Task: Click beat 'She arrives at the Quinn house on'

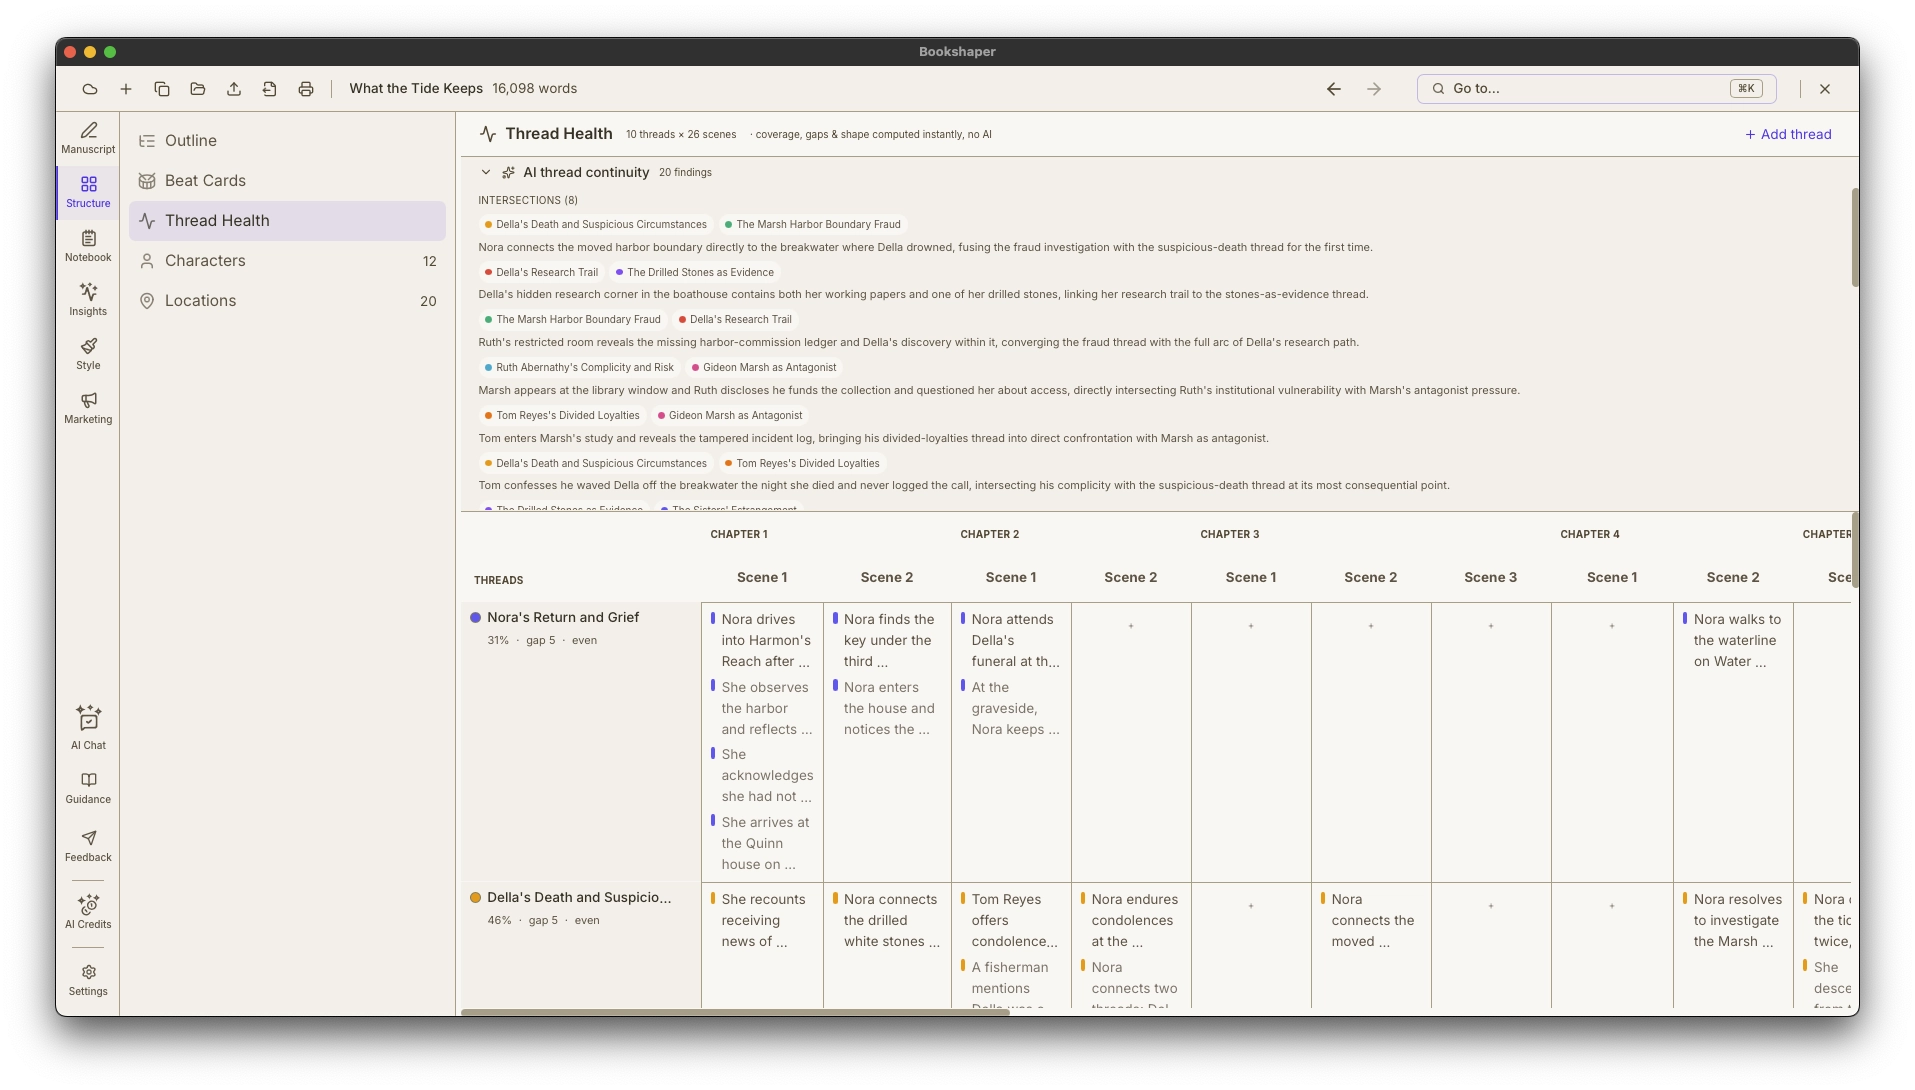Action: (760, 844)
